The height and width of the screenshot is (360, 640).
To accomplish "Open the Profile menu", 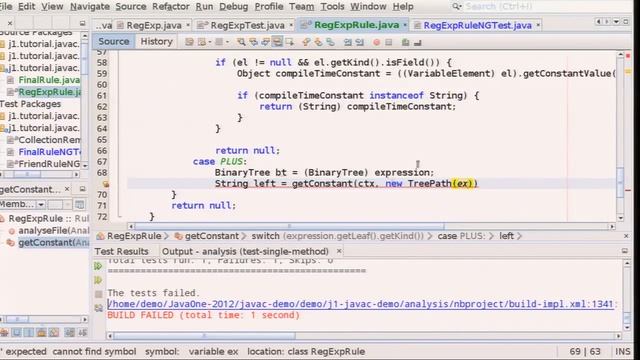I will coord(269,7).
